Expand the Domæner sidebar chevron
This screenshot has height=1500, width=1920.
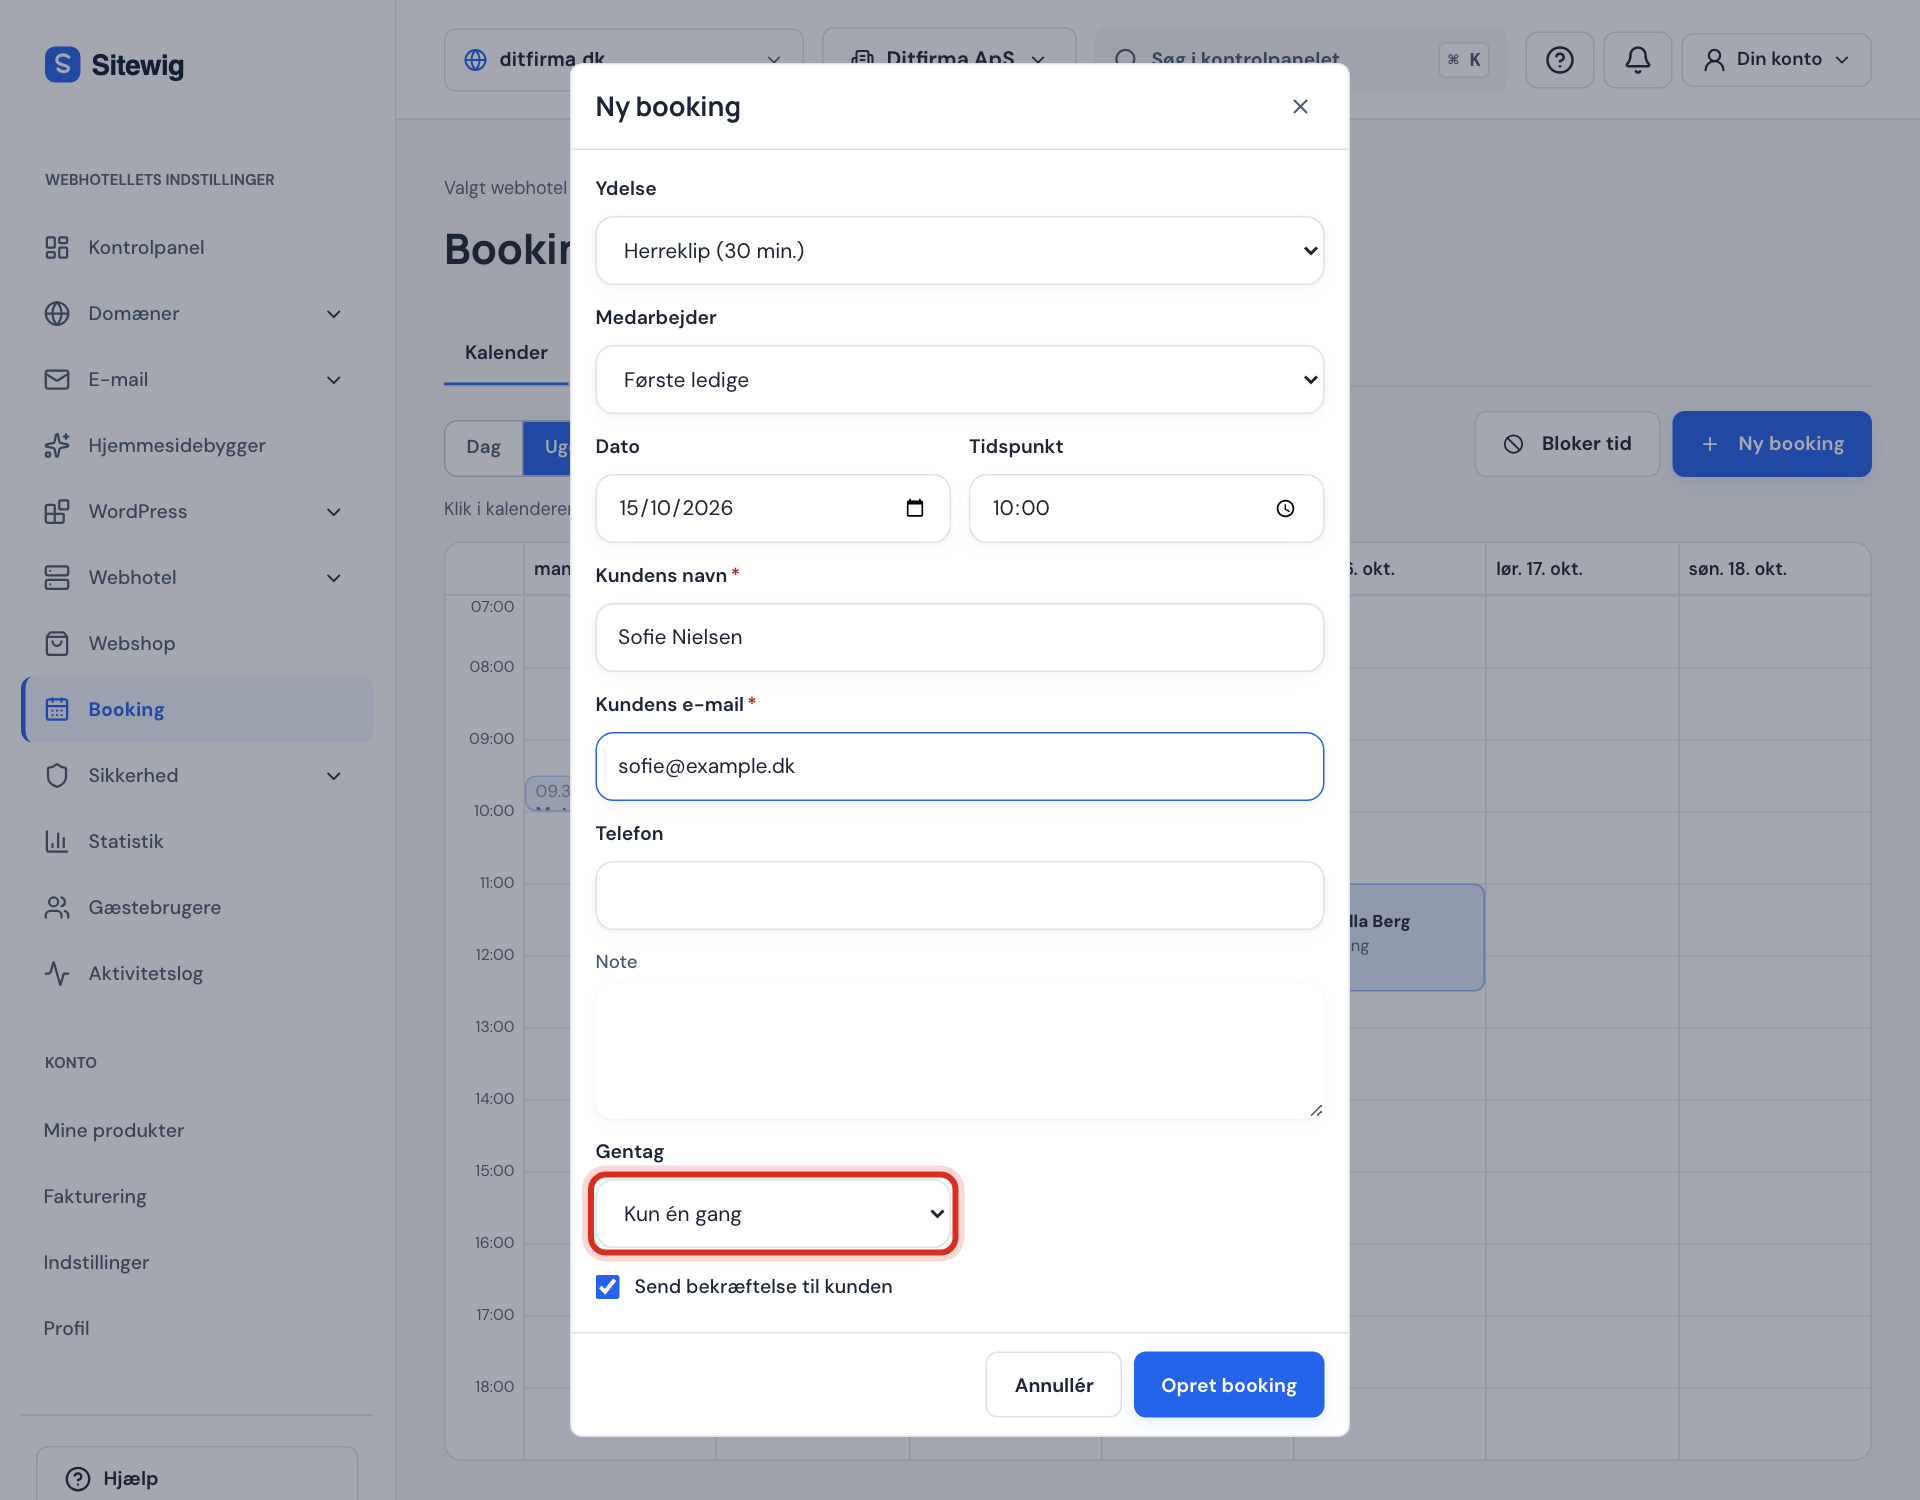(x=334, y=313)
